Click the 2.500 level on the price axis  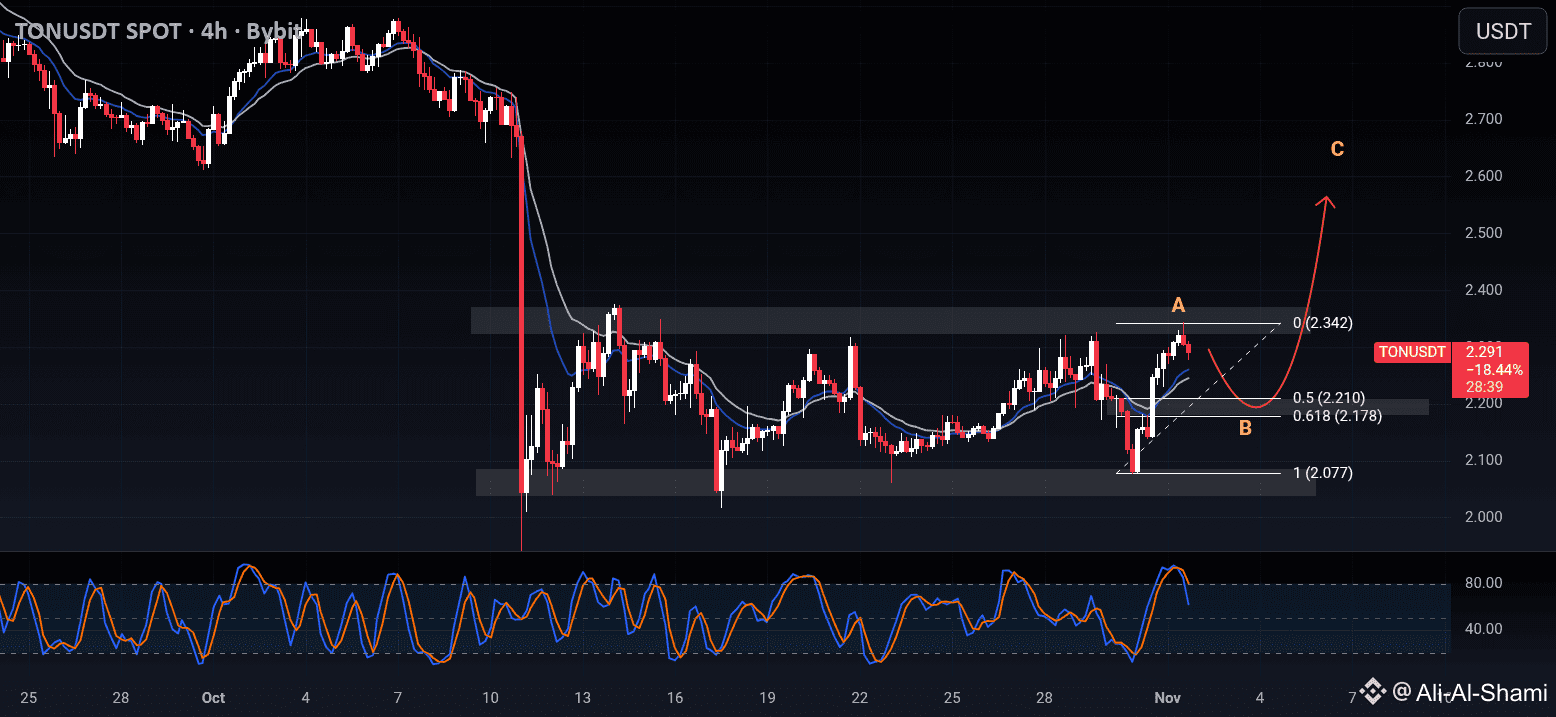pos(1483,233)
